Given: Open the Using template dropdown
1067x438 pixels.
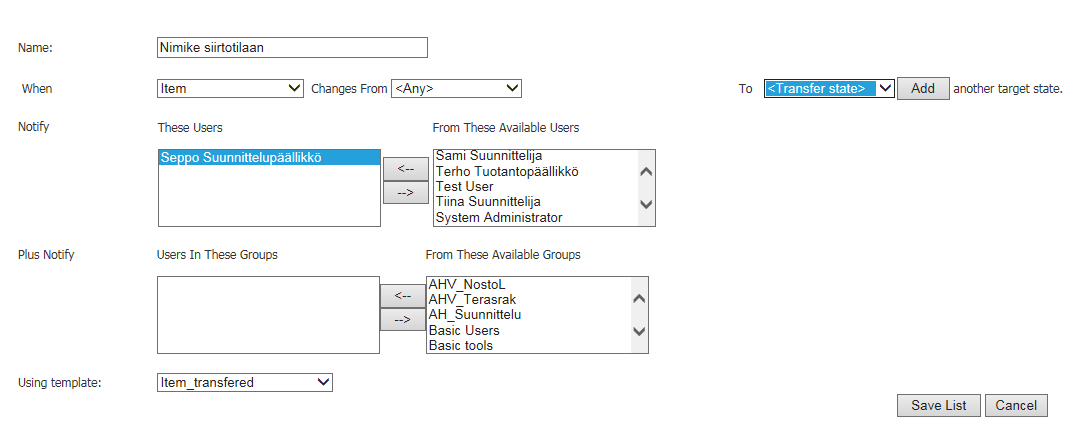Looking at the screenshot, I should tap(244, 382).
